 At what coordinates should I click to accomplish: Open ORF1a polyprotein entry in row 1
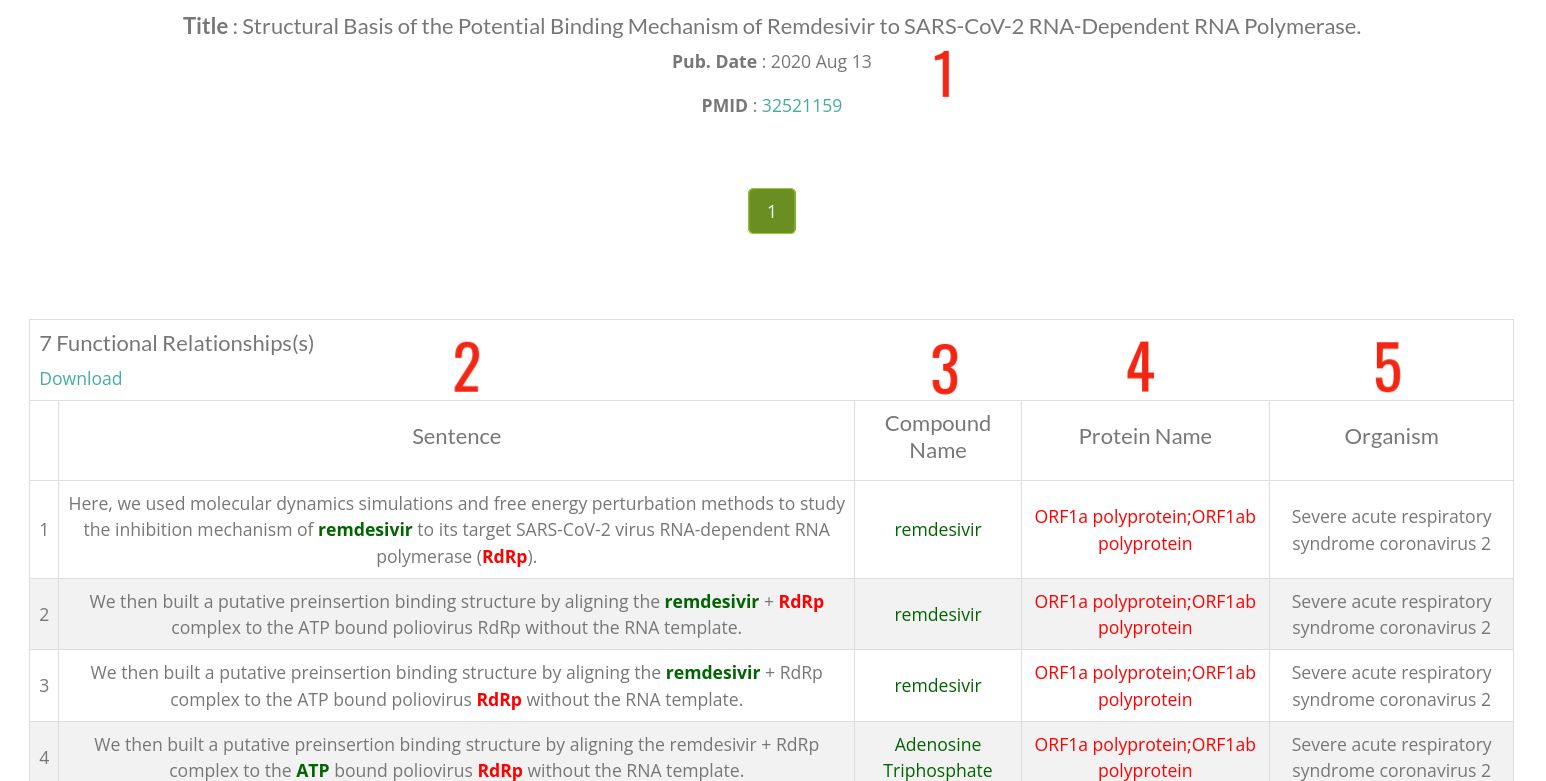pyautogui.click(x=1145, y=530)
